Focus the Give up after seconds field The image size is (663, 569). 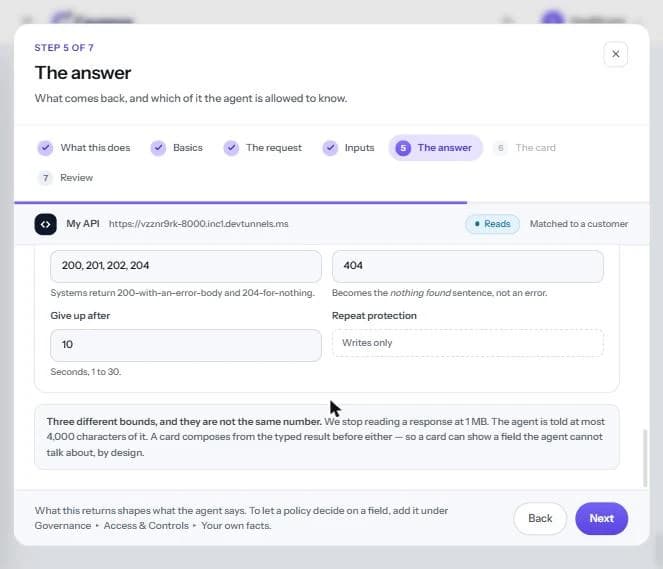click(x=186, y=345)
